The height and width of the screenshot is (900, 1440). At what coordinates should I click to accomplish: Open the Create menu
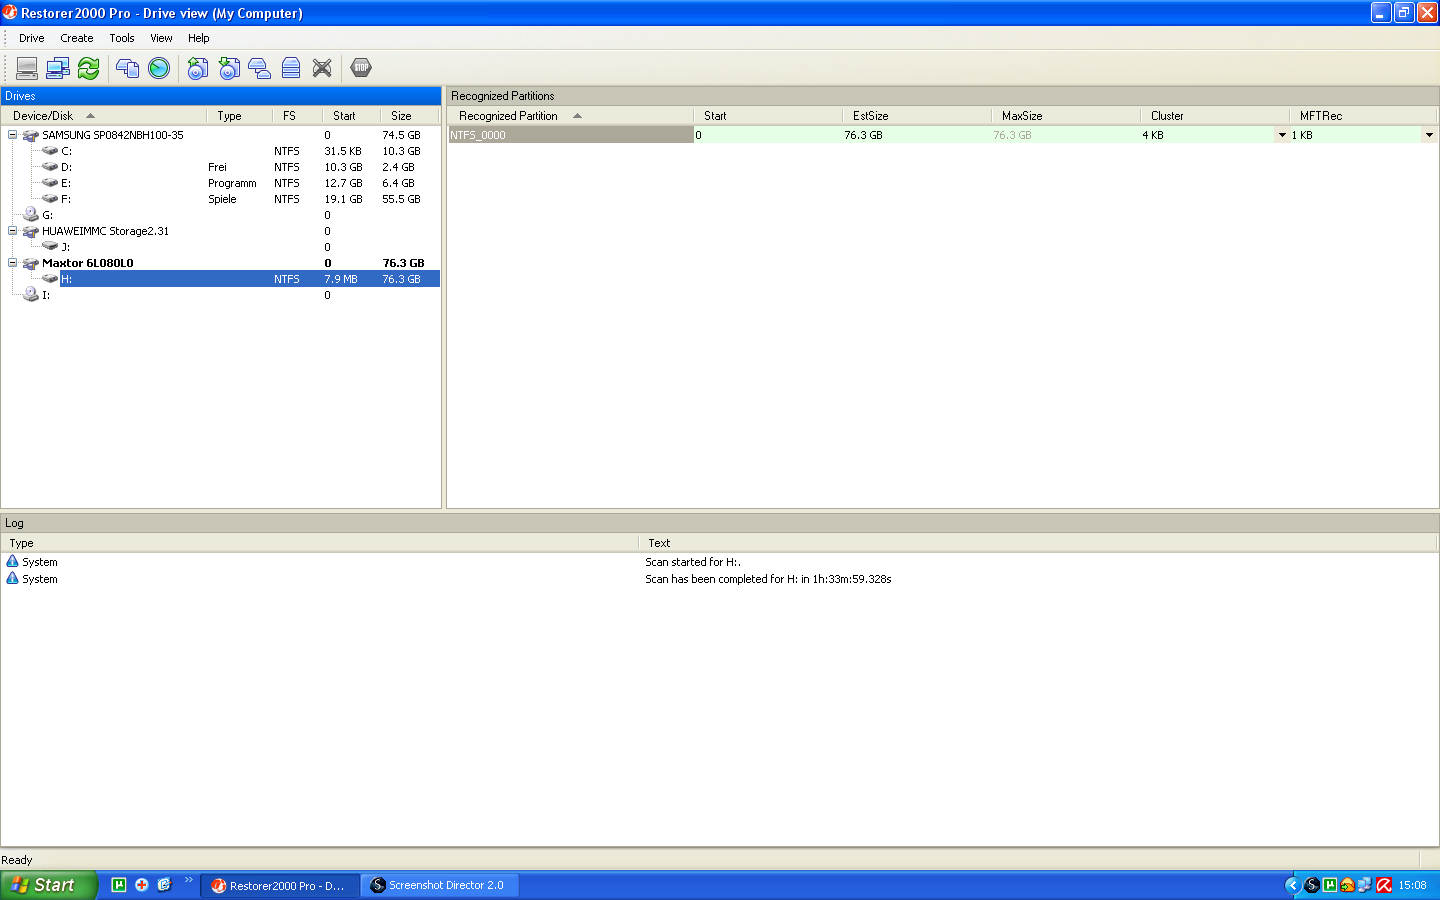77,38
